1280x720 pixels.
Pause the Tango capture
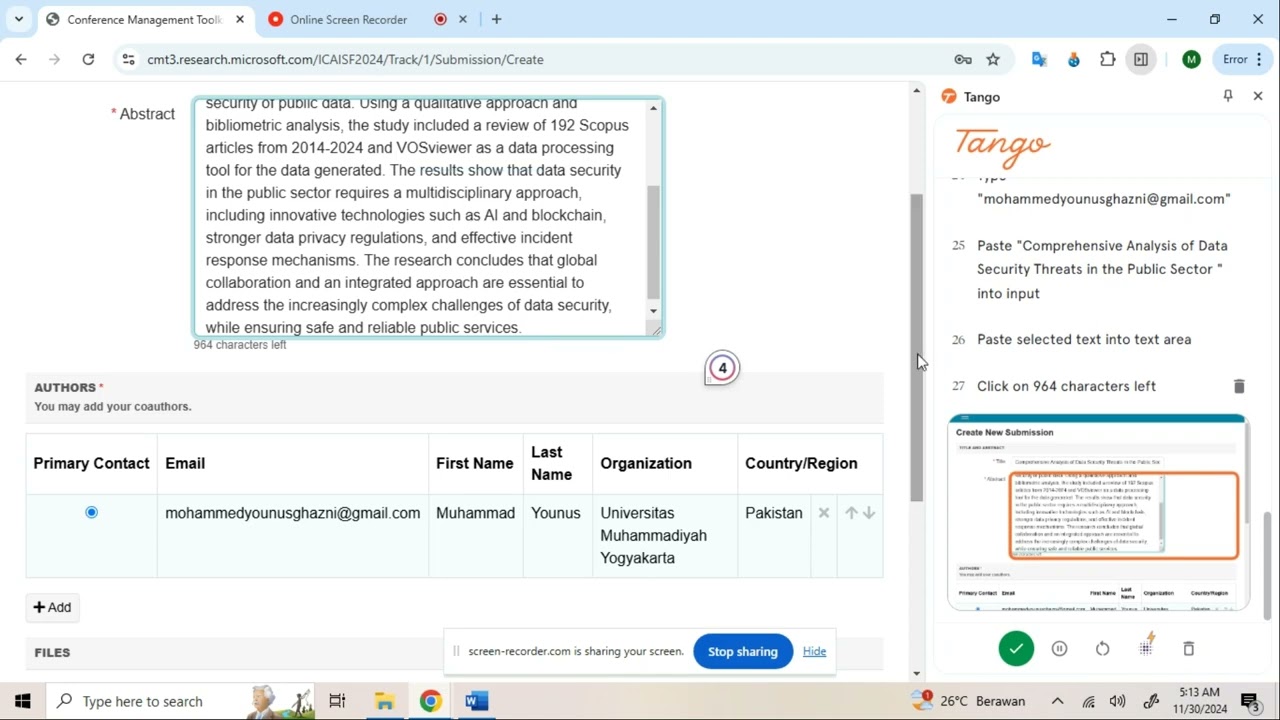pos(1059,649)
